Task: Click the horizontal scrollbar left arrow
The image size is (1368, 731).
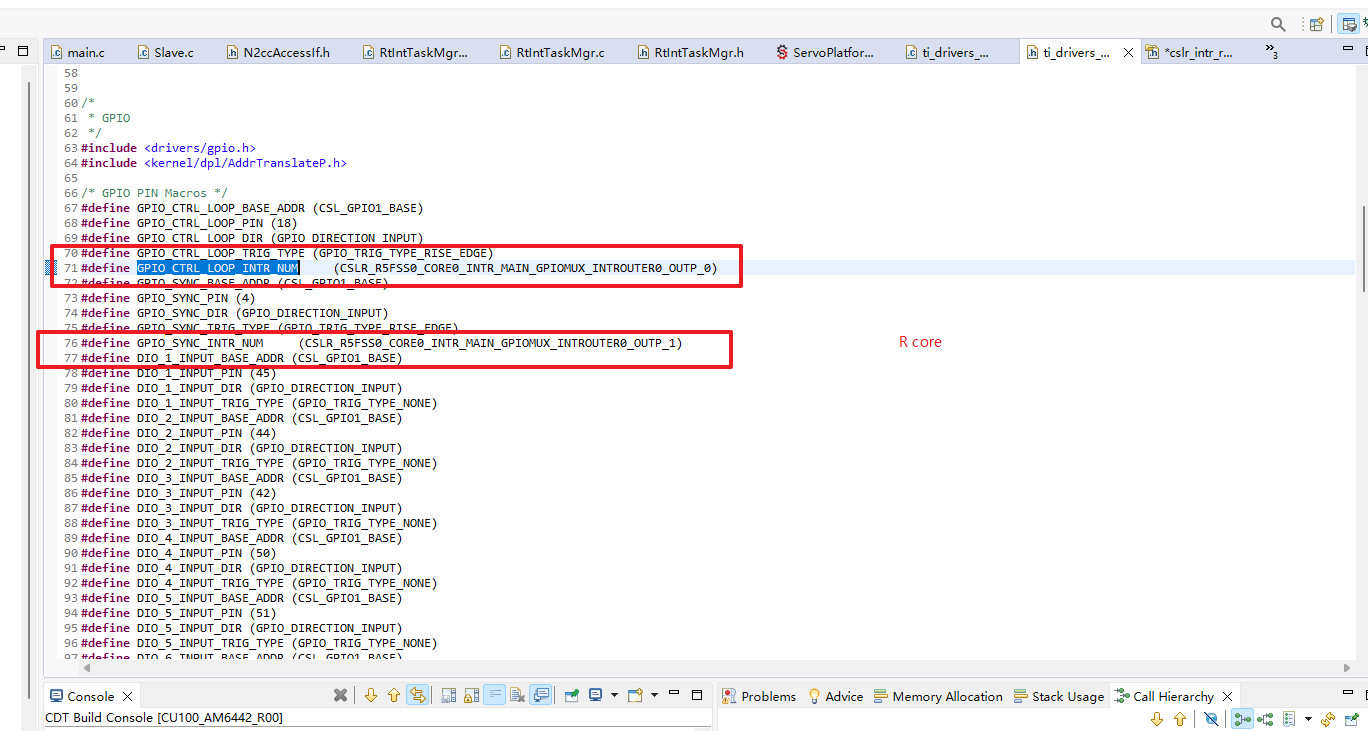Action: pyautogui.click(x=86, y=667)
